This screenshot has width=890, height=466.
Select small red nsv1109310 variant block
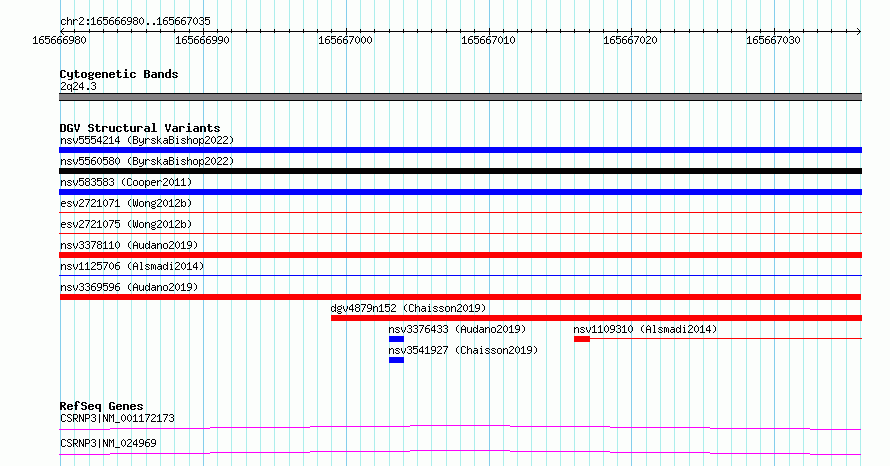582,339
